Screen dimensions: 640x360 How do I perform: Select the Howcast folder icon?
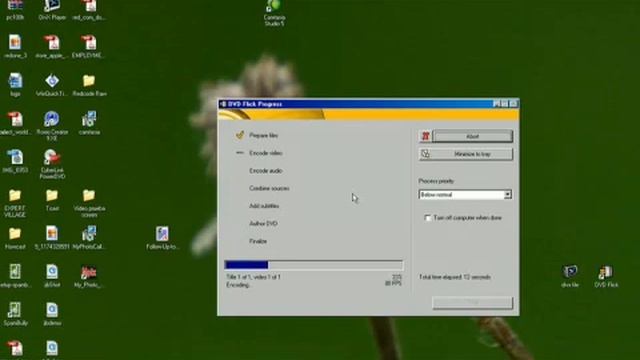point(15,238)
